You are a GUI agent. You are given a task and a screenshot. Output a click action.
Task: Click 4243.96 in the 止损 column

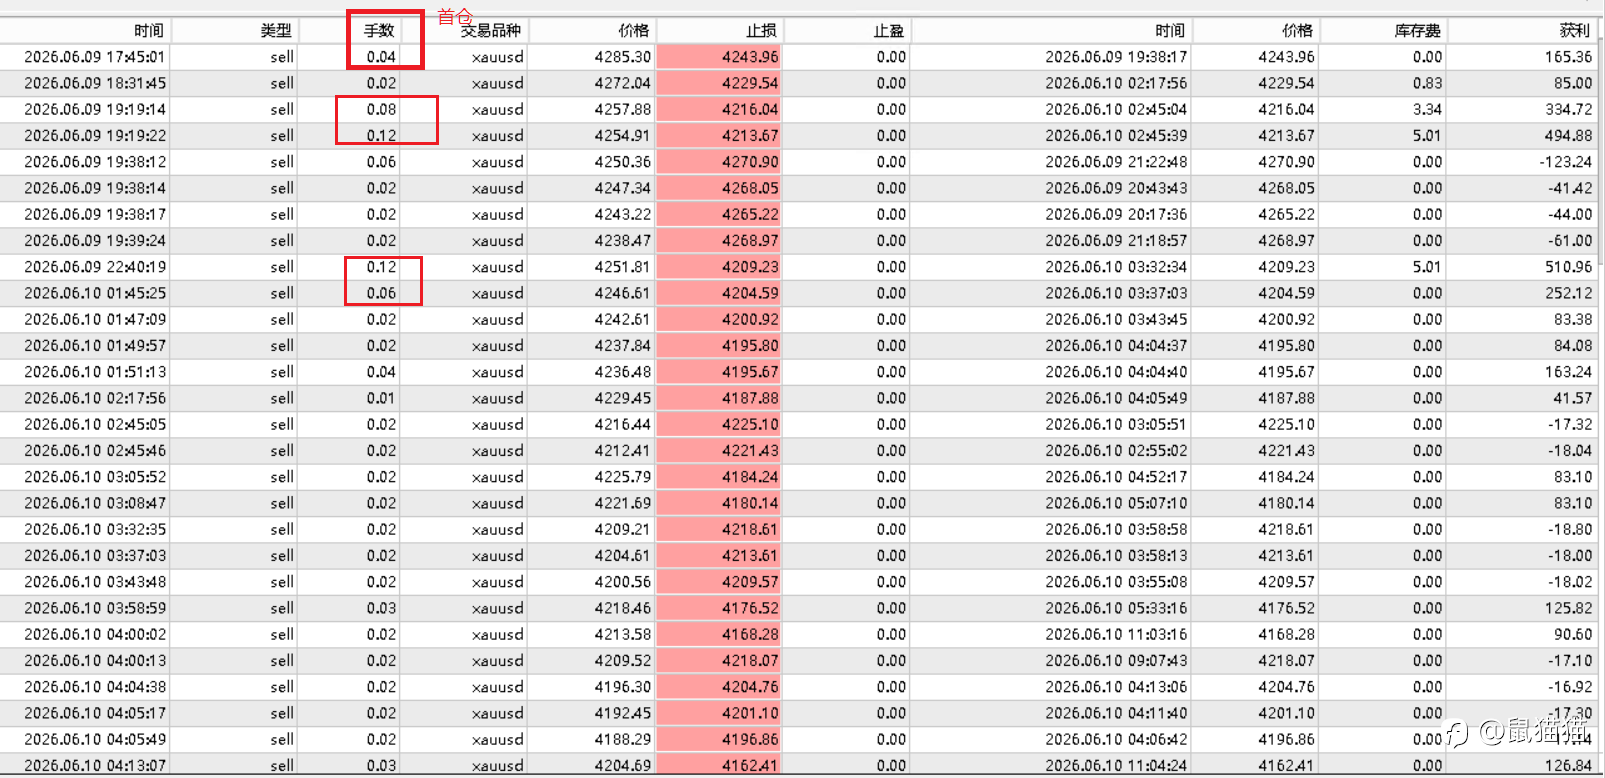pyautogui.click(x=750, y=57)
